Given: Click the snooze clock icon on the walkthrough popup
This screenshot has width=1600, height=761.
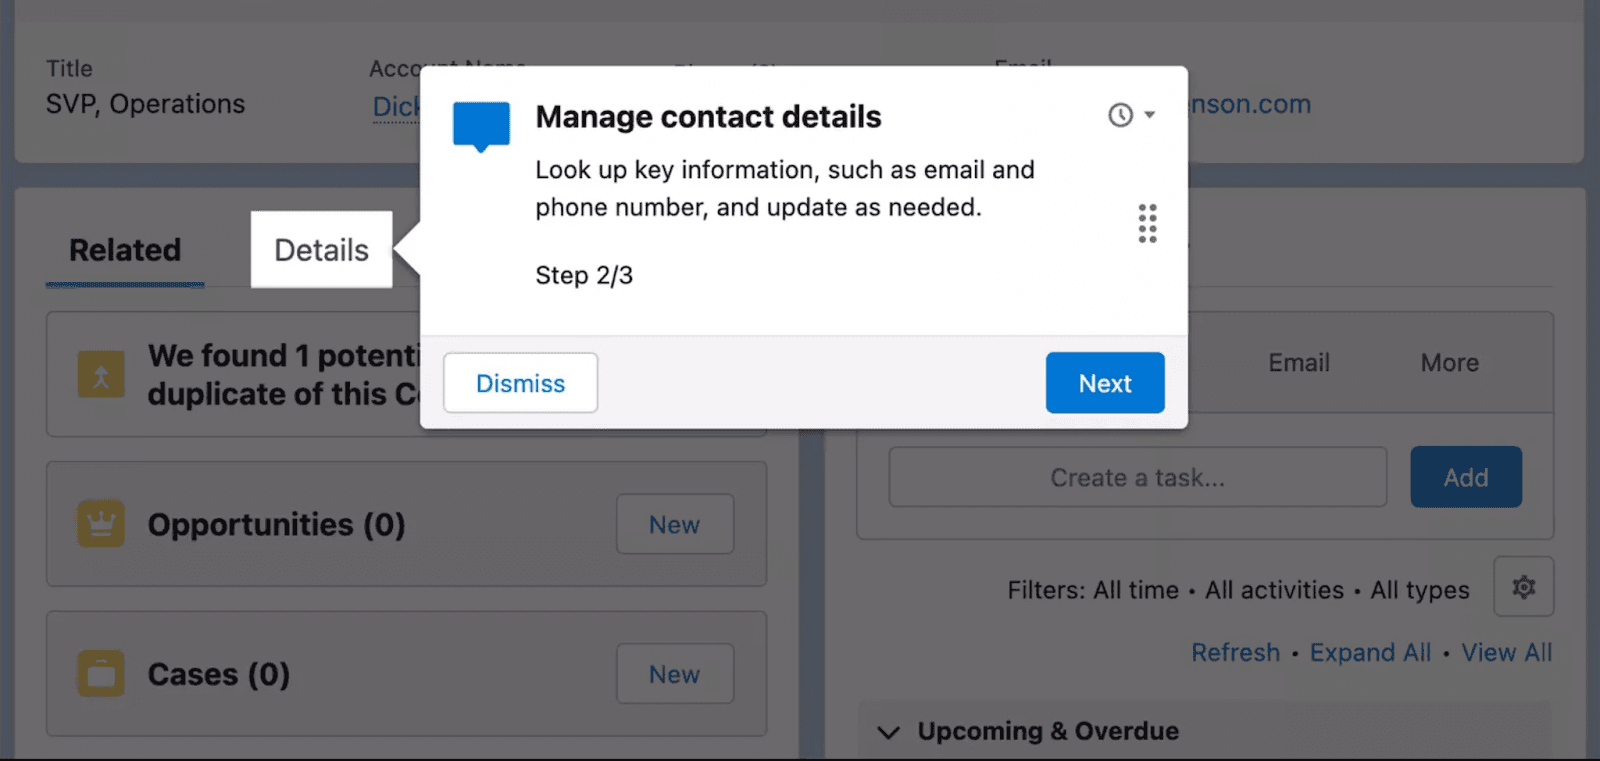Looking at the screenshot, I should click(1117, 114).
